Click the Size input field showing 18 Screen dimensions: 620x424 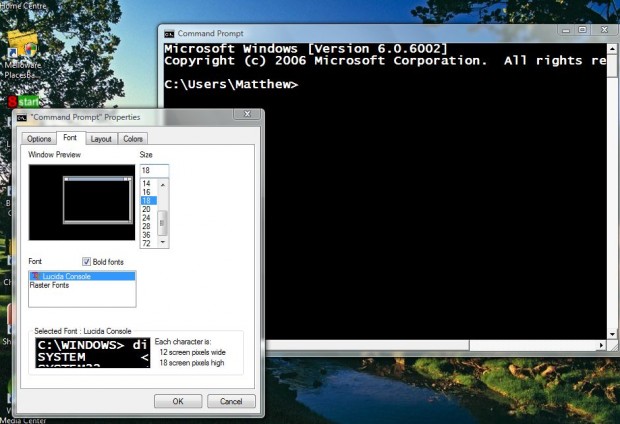point(154,170)
